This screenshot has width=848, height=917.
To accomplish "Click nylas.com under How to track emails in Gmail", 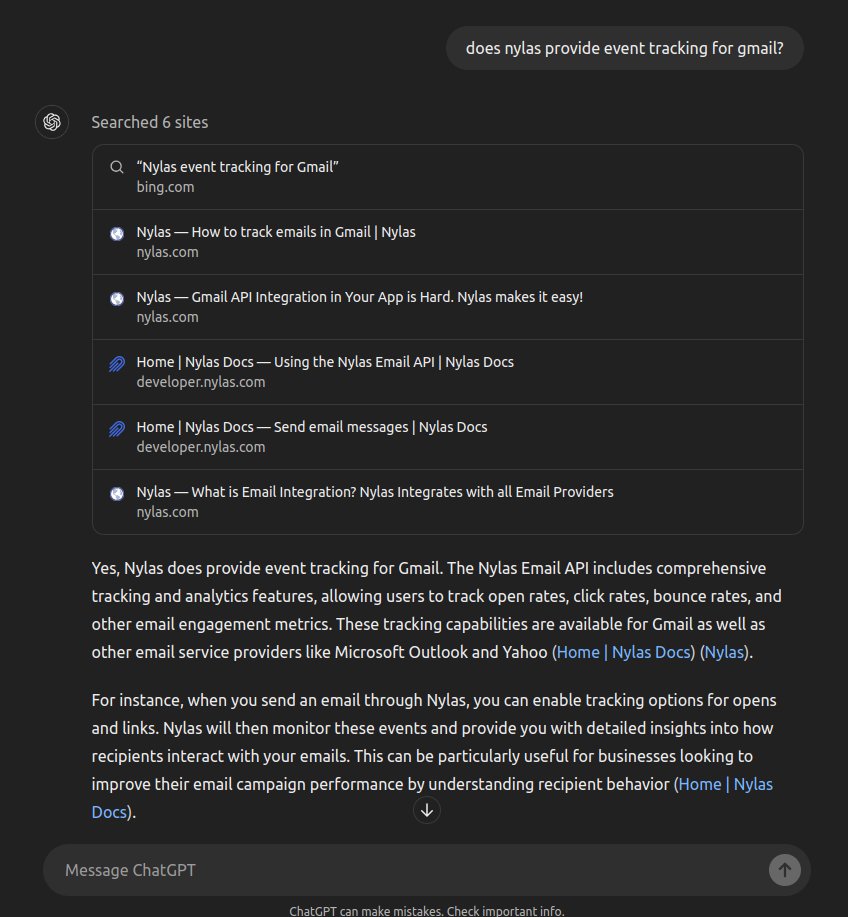I will click(x=167, y=252).
